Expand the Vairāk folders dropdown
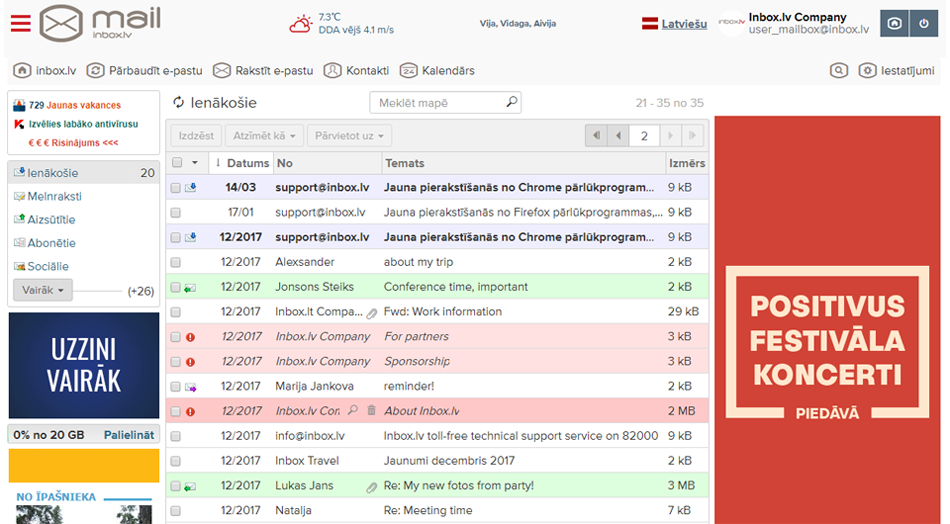The image size is (950, 524). (x=44, y=290)
